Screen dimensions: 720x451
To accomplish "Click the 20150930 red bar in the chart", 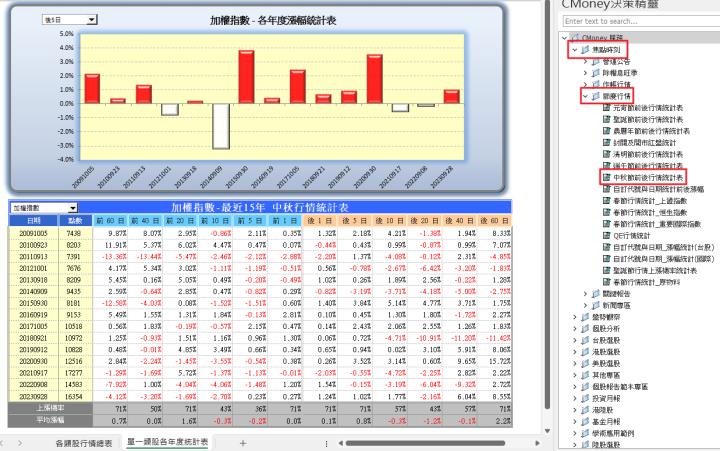I will click(247, 77).
